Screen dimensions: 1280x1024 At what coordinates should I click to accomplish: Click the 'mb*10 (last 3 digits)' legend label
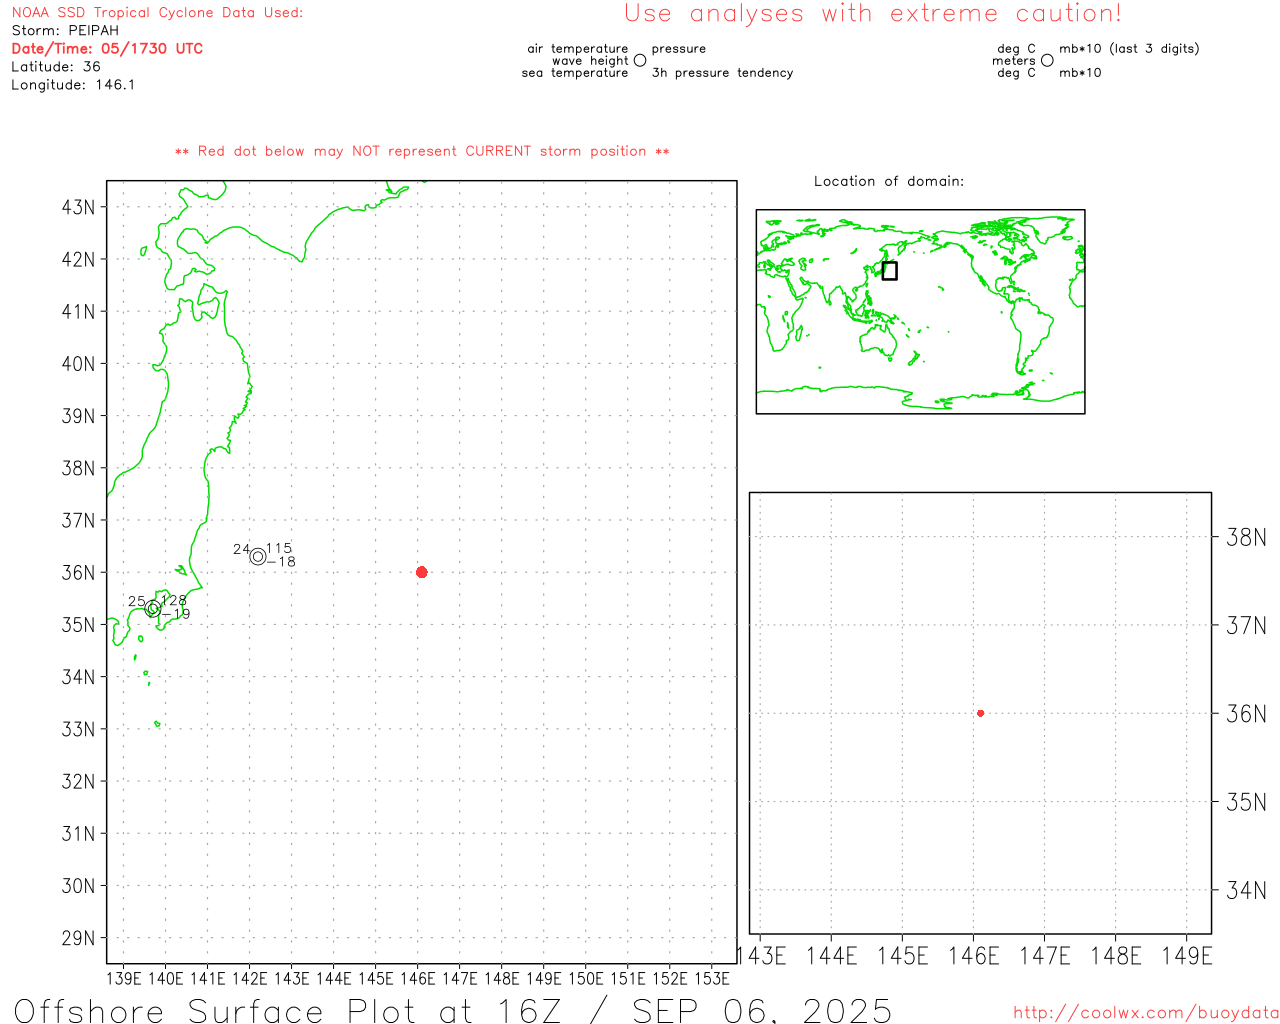pyautogui.click(x=1129, y=49)
